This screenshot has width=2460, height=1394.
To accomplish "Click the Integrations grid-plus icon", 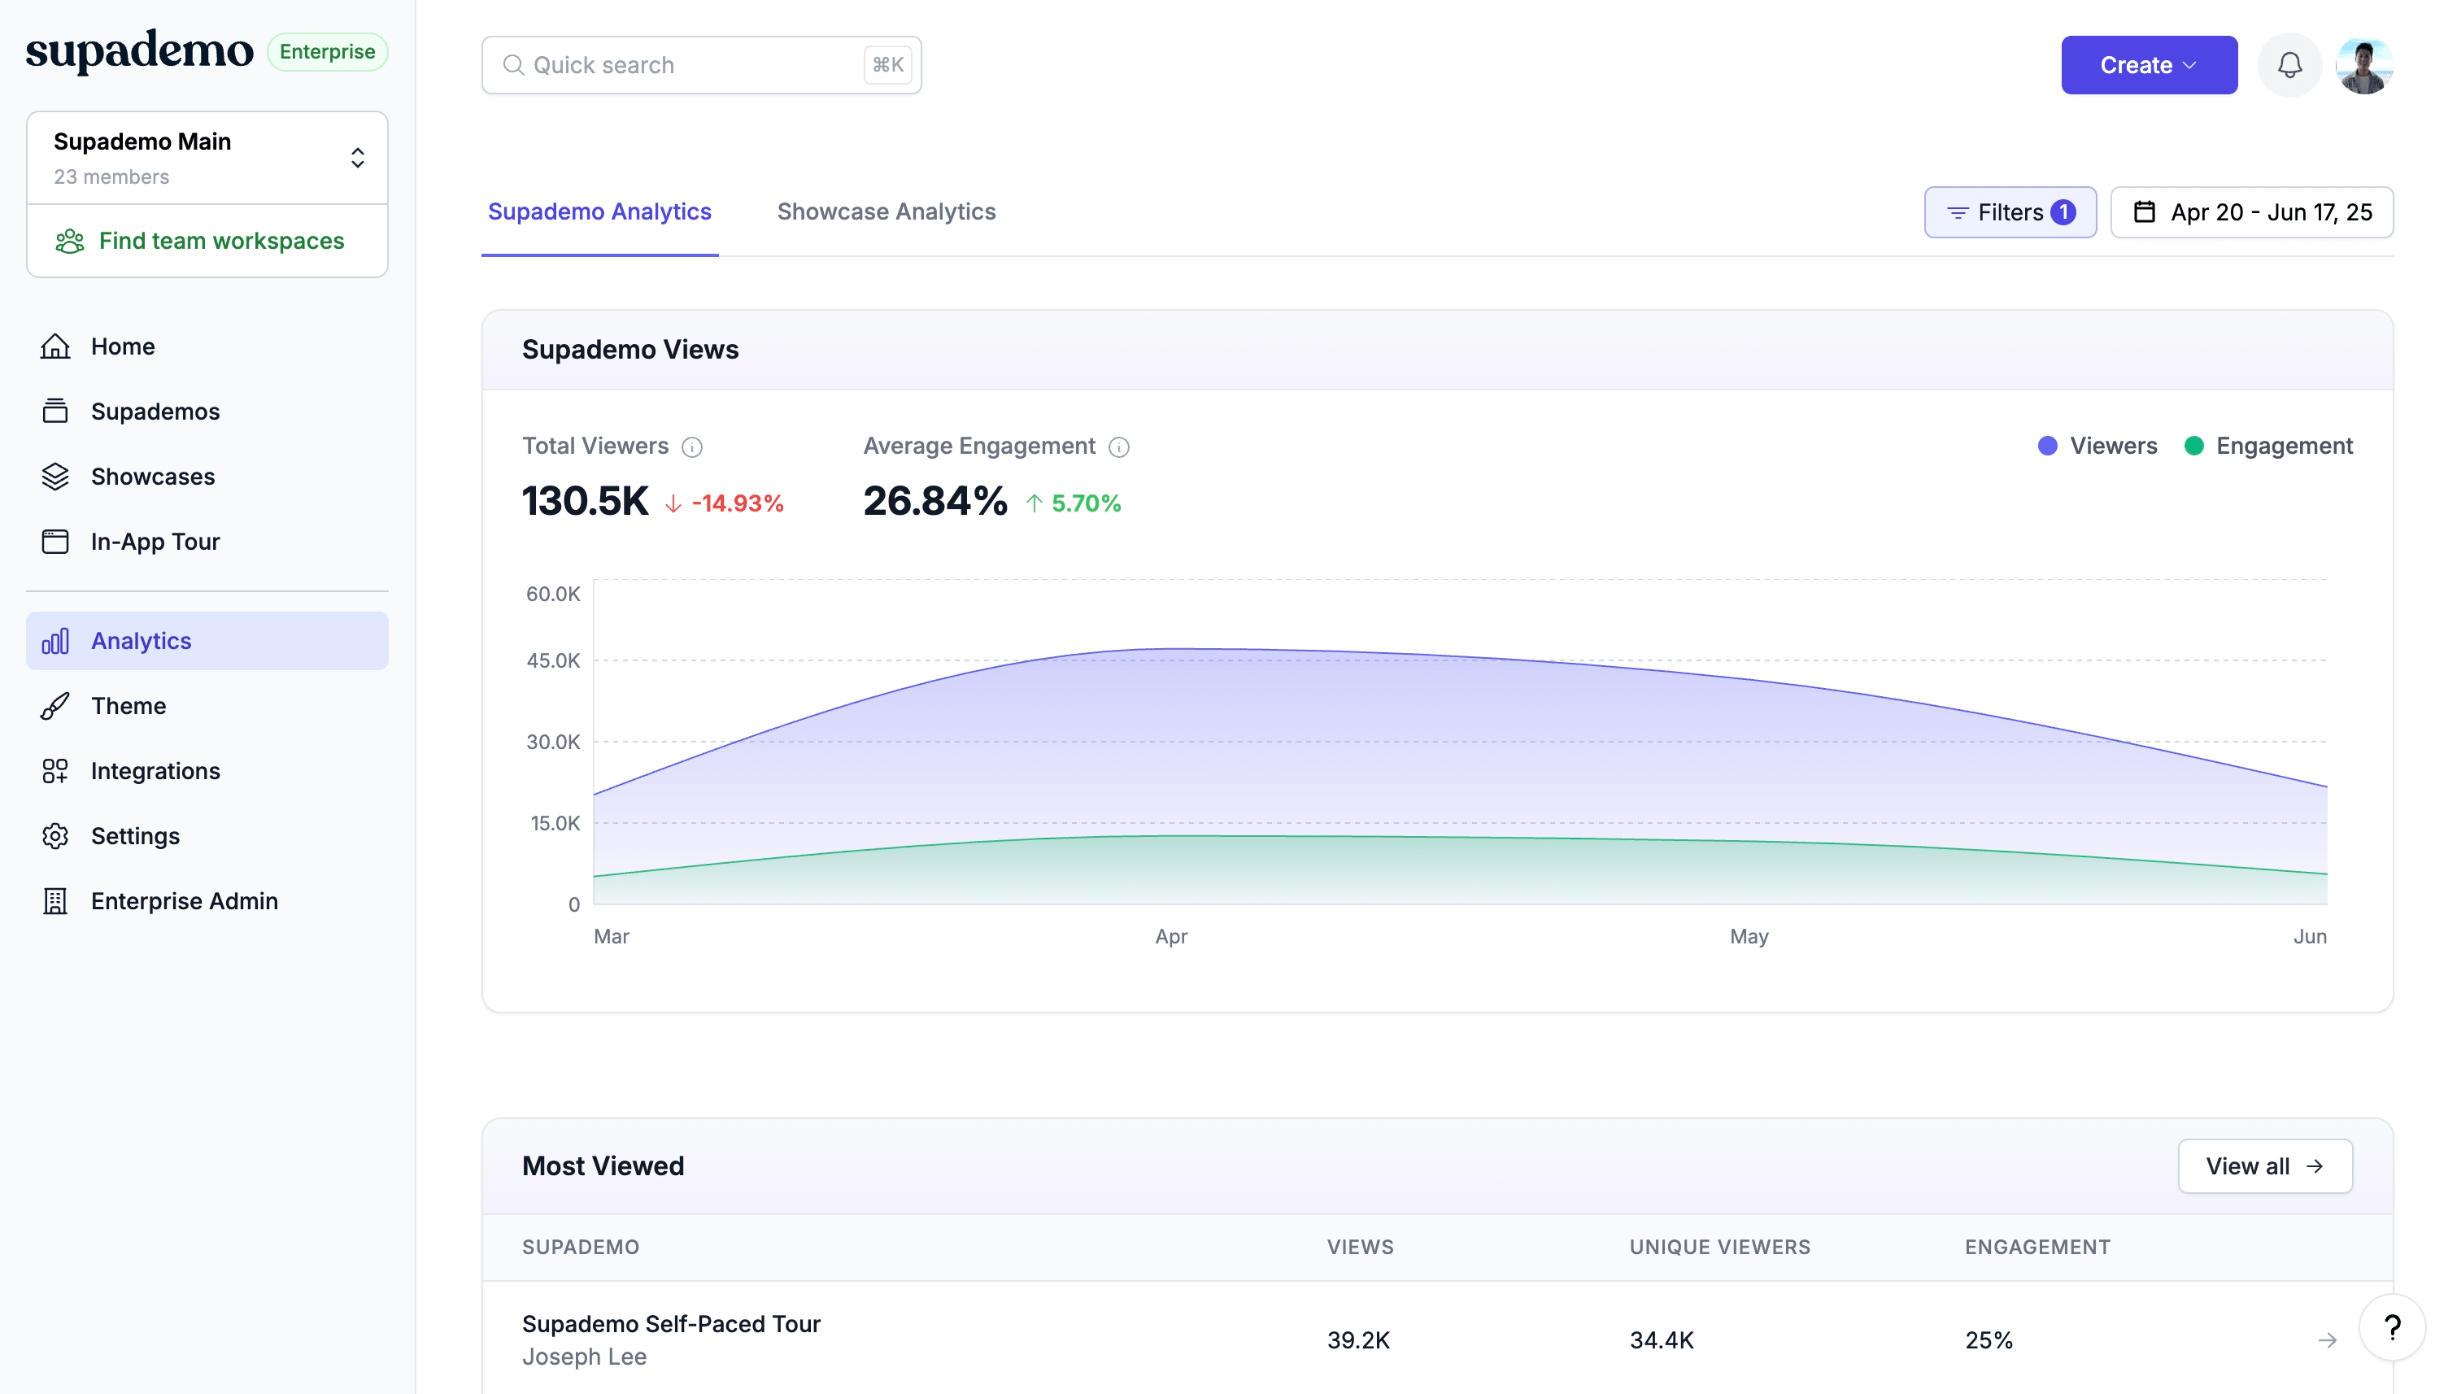I will pos(55,771).
